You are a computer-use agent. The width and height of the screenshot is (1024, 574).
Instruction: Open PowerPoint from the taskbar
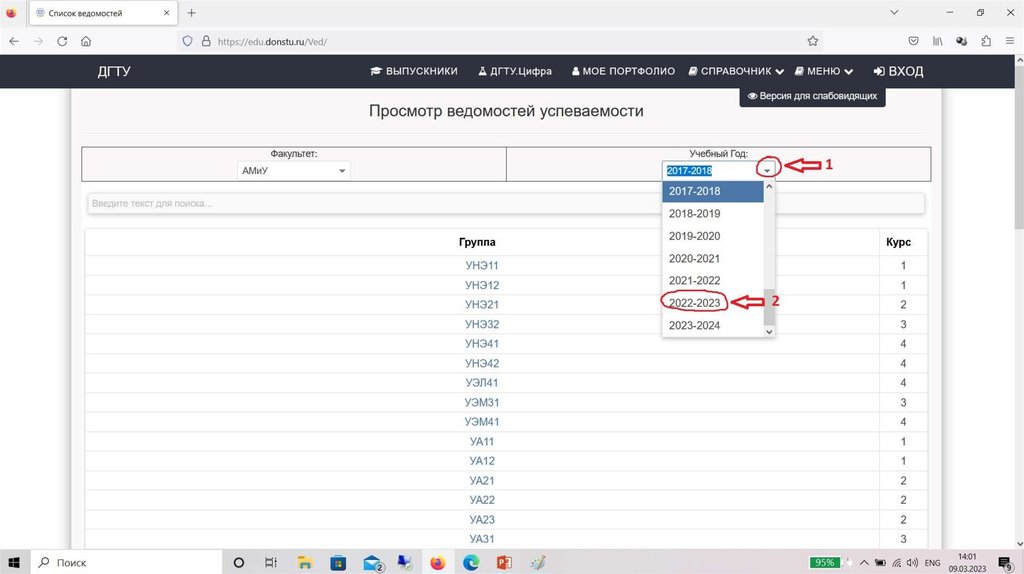tap(504, 563)
